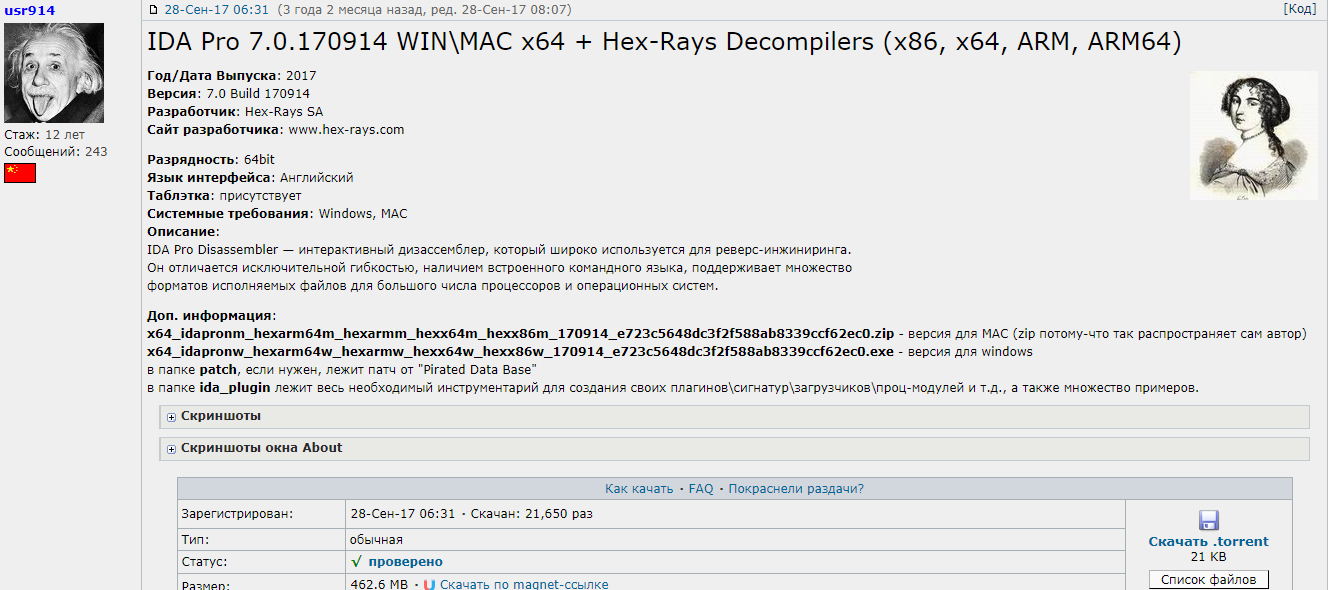Click the 'ida_plugin' folder name text
This screenshot has width=1328, height=590.
(x=235, y=388)
